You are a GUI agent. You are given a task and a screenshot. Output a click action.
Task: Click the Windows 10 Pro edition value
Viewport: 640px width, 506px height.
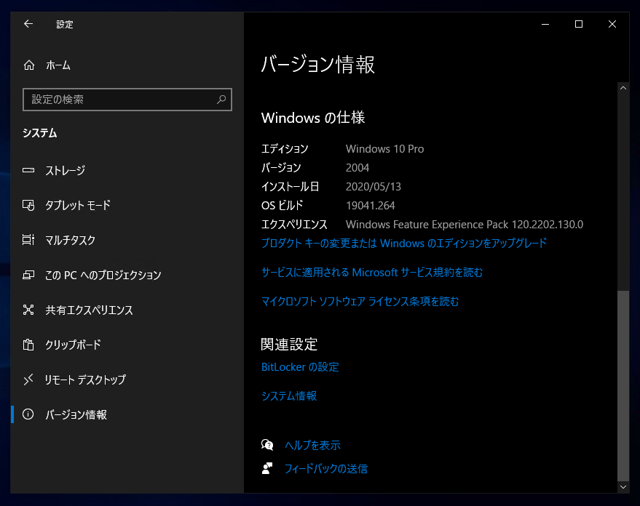click(x=385, y=149)
